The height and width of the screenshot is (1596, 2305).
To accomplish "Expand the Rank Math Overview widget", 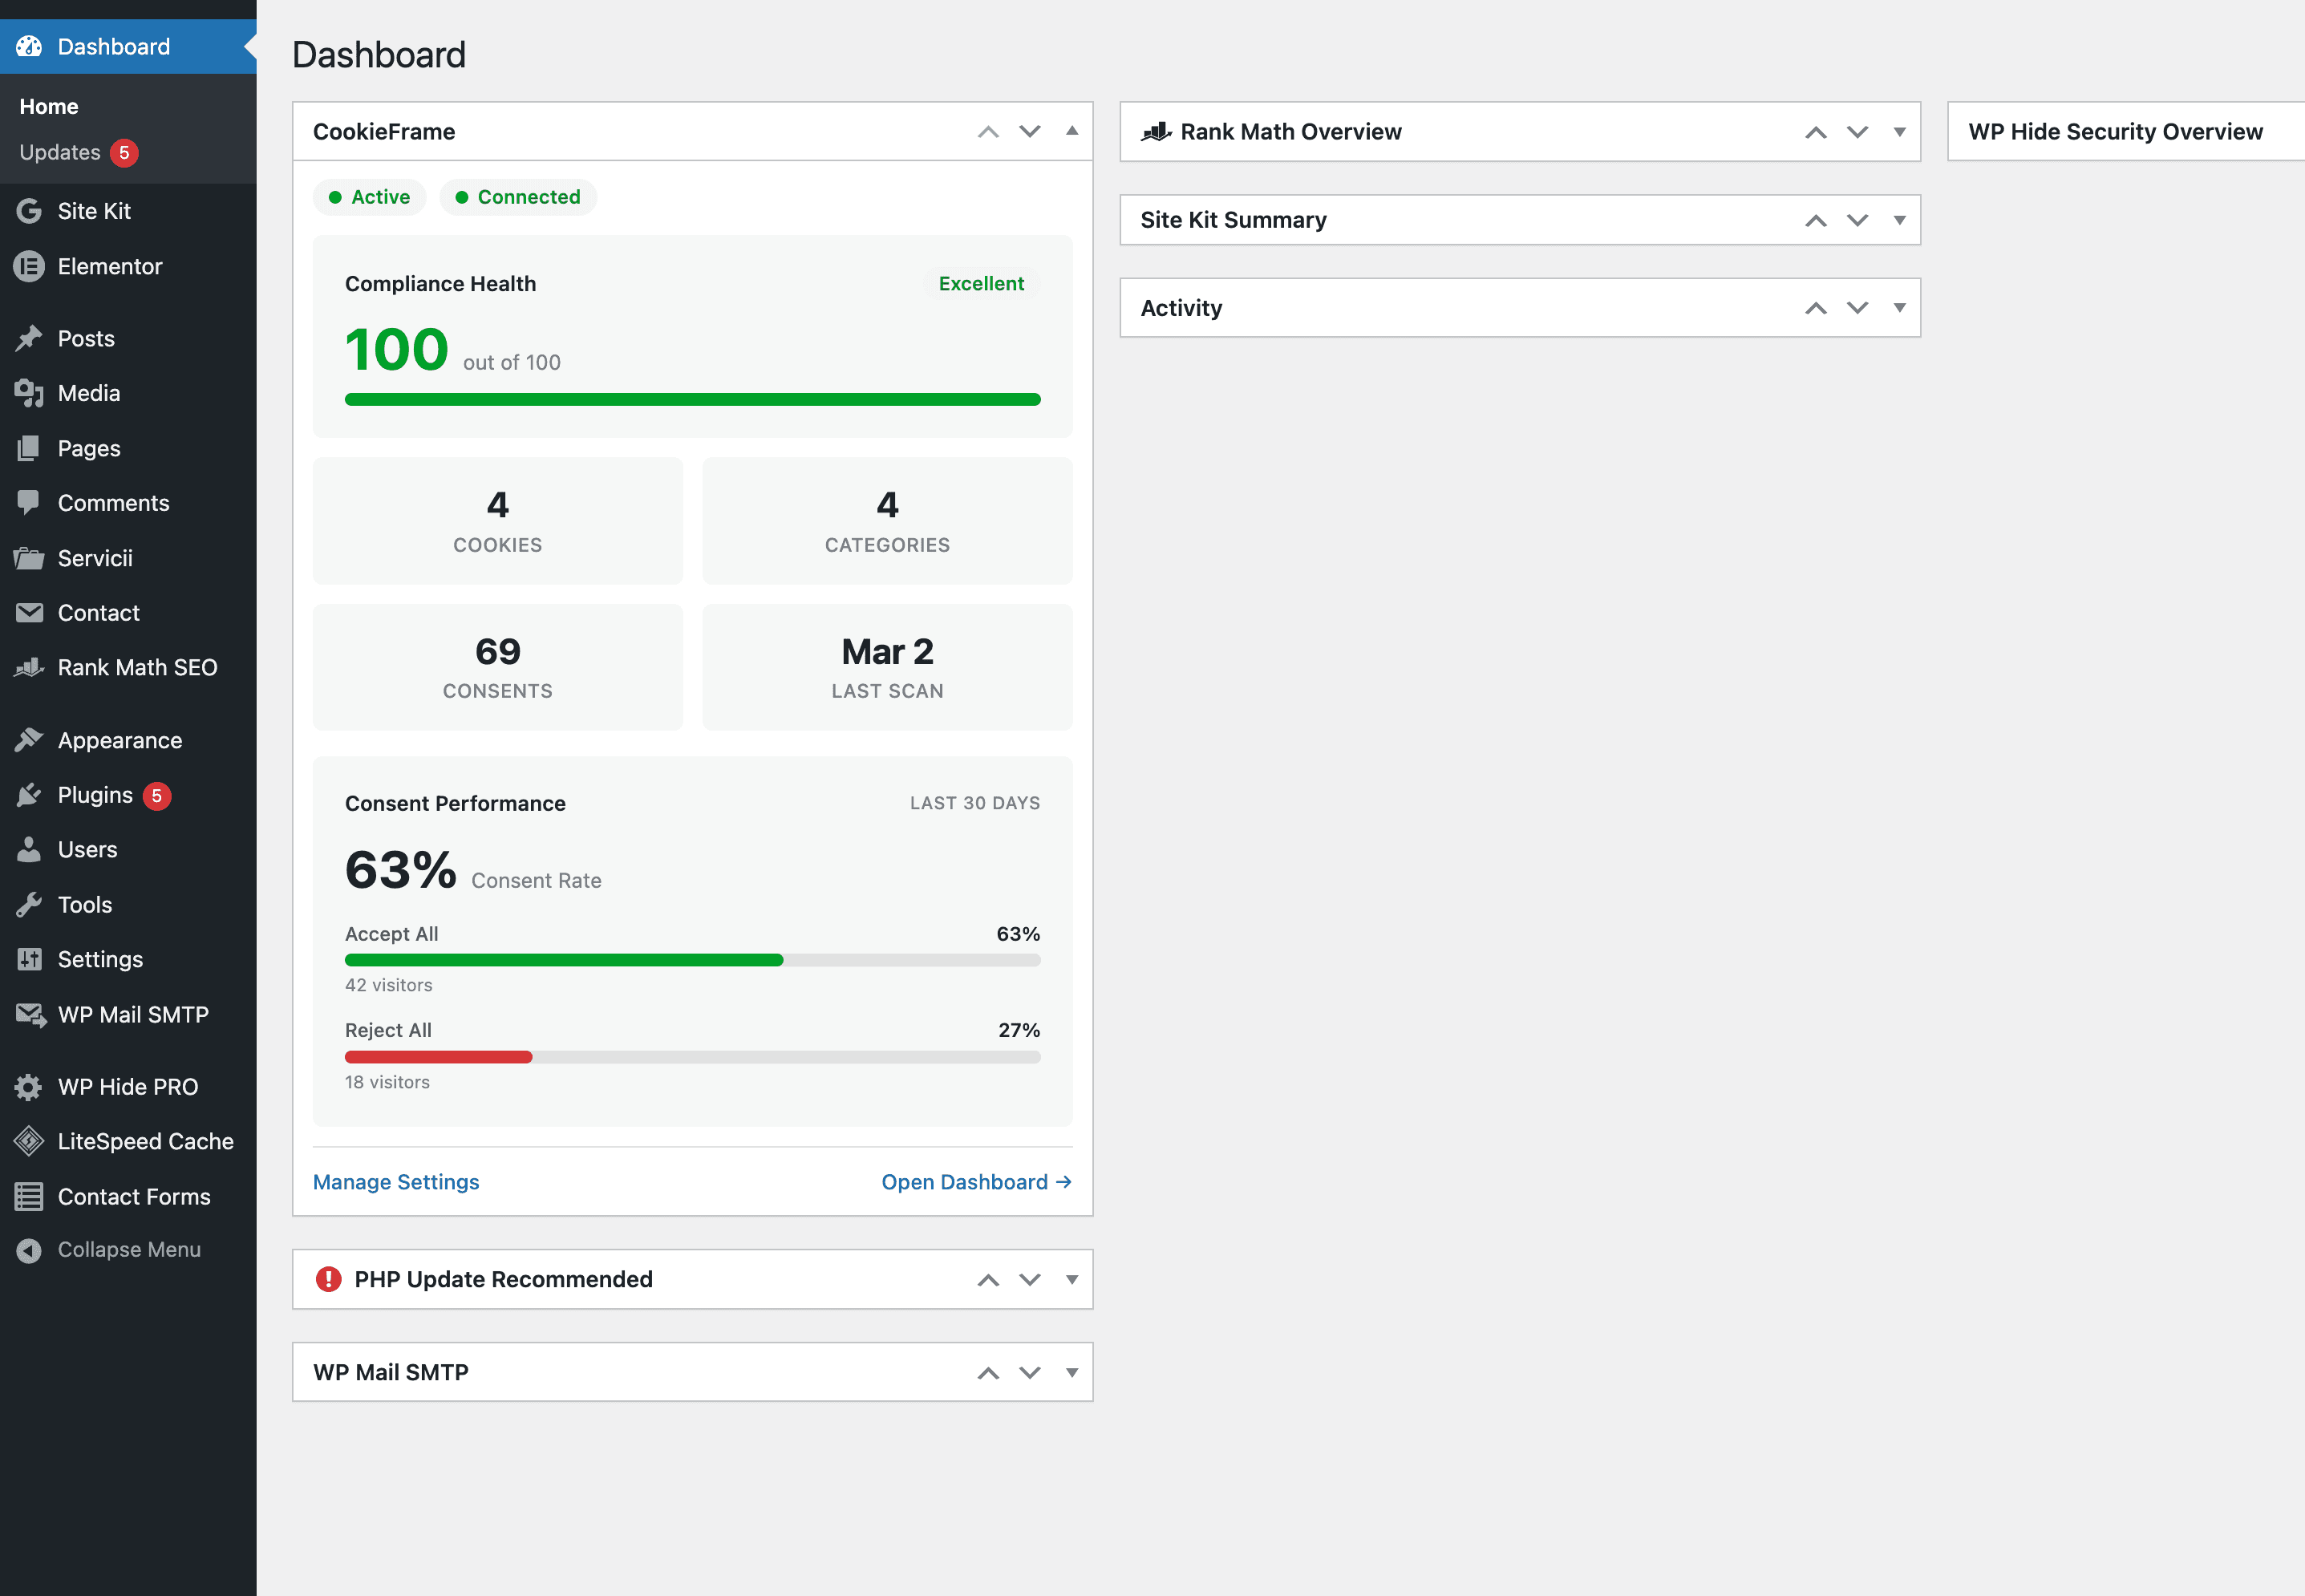I will click(1899, 131).
